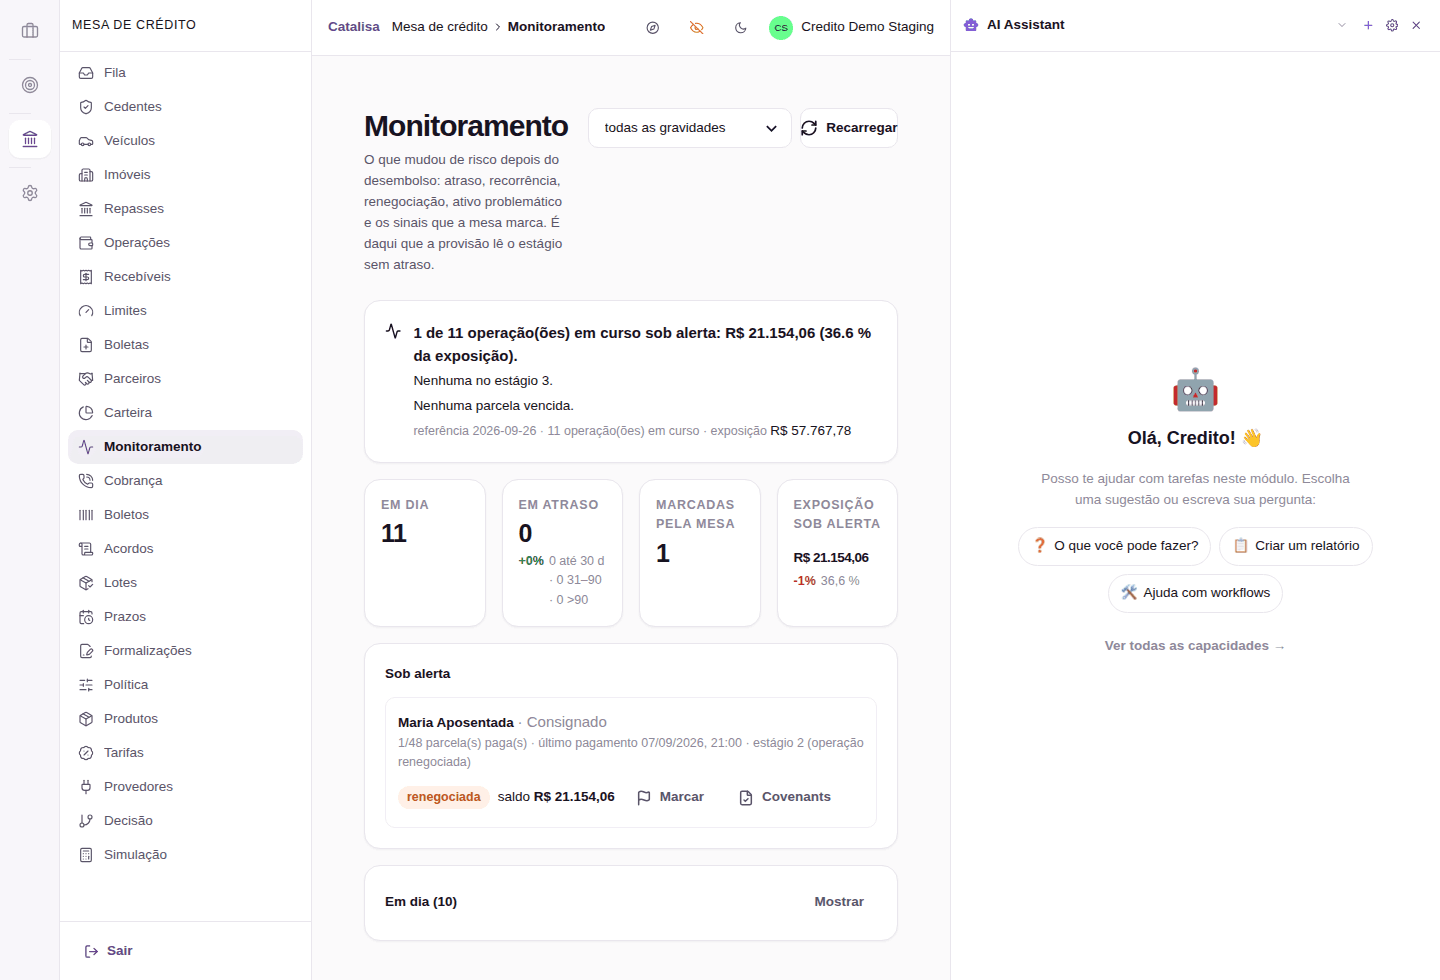Open Simulação sidebar item

tap(185, 855)
